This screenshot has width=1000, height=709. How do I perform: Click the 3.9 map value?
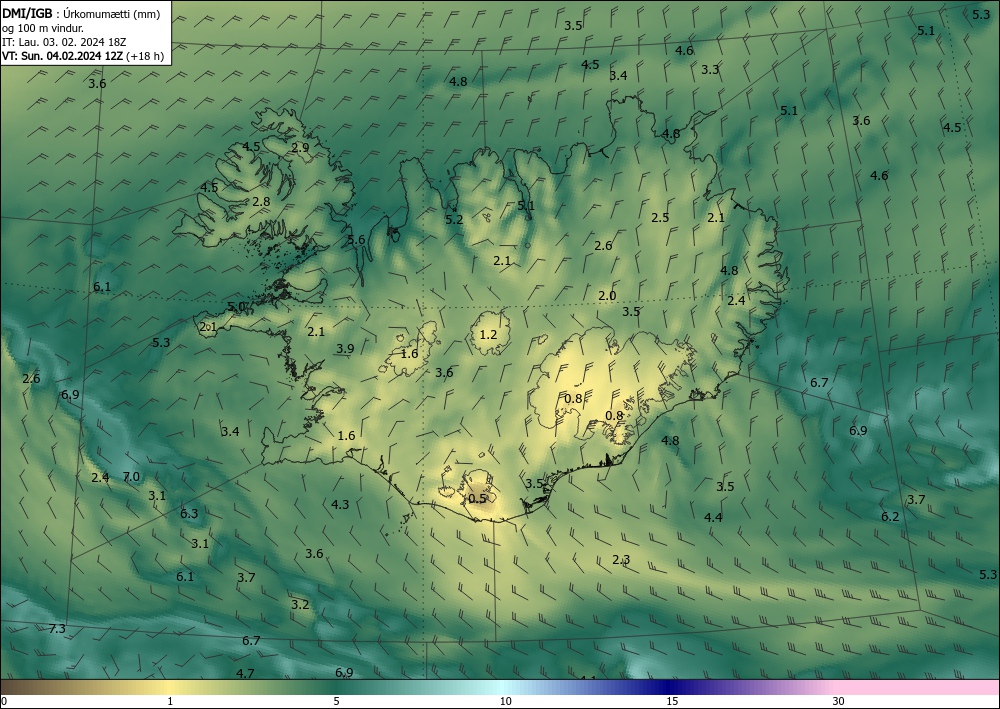[x=345, y=348]
